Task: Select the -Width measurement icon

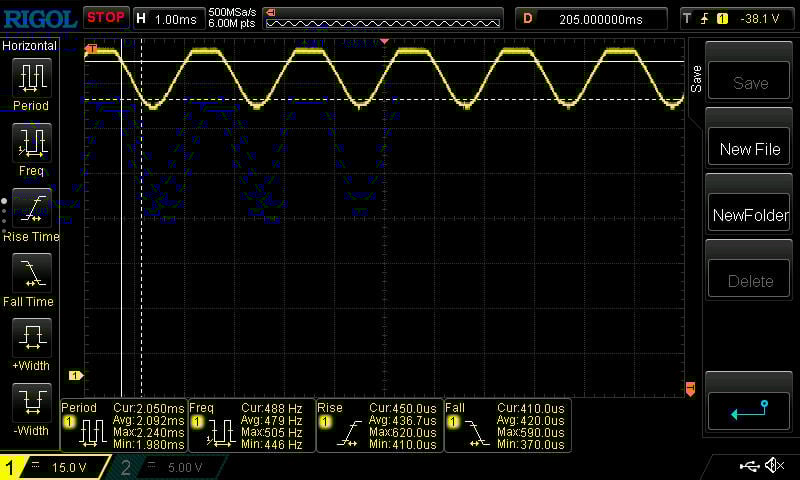Action: coord(30,404)
